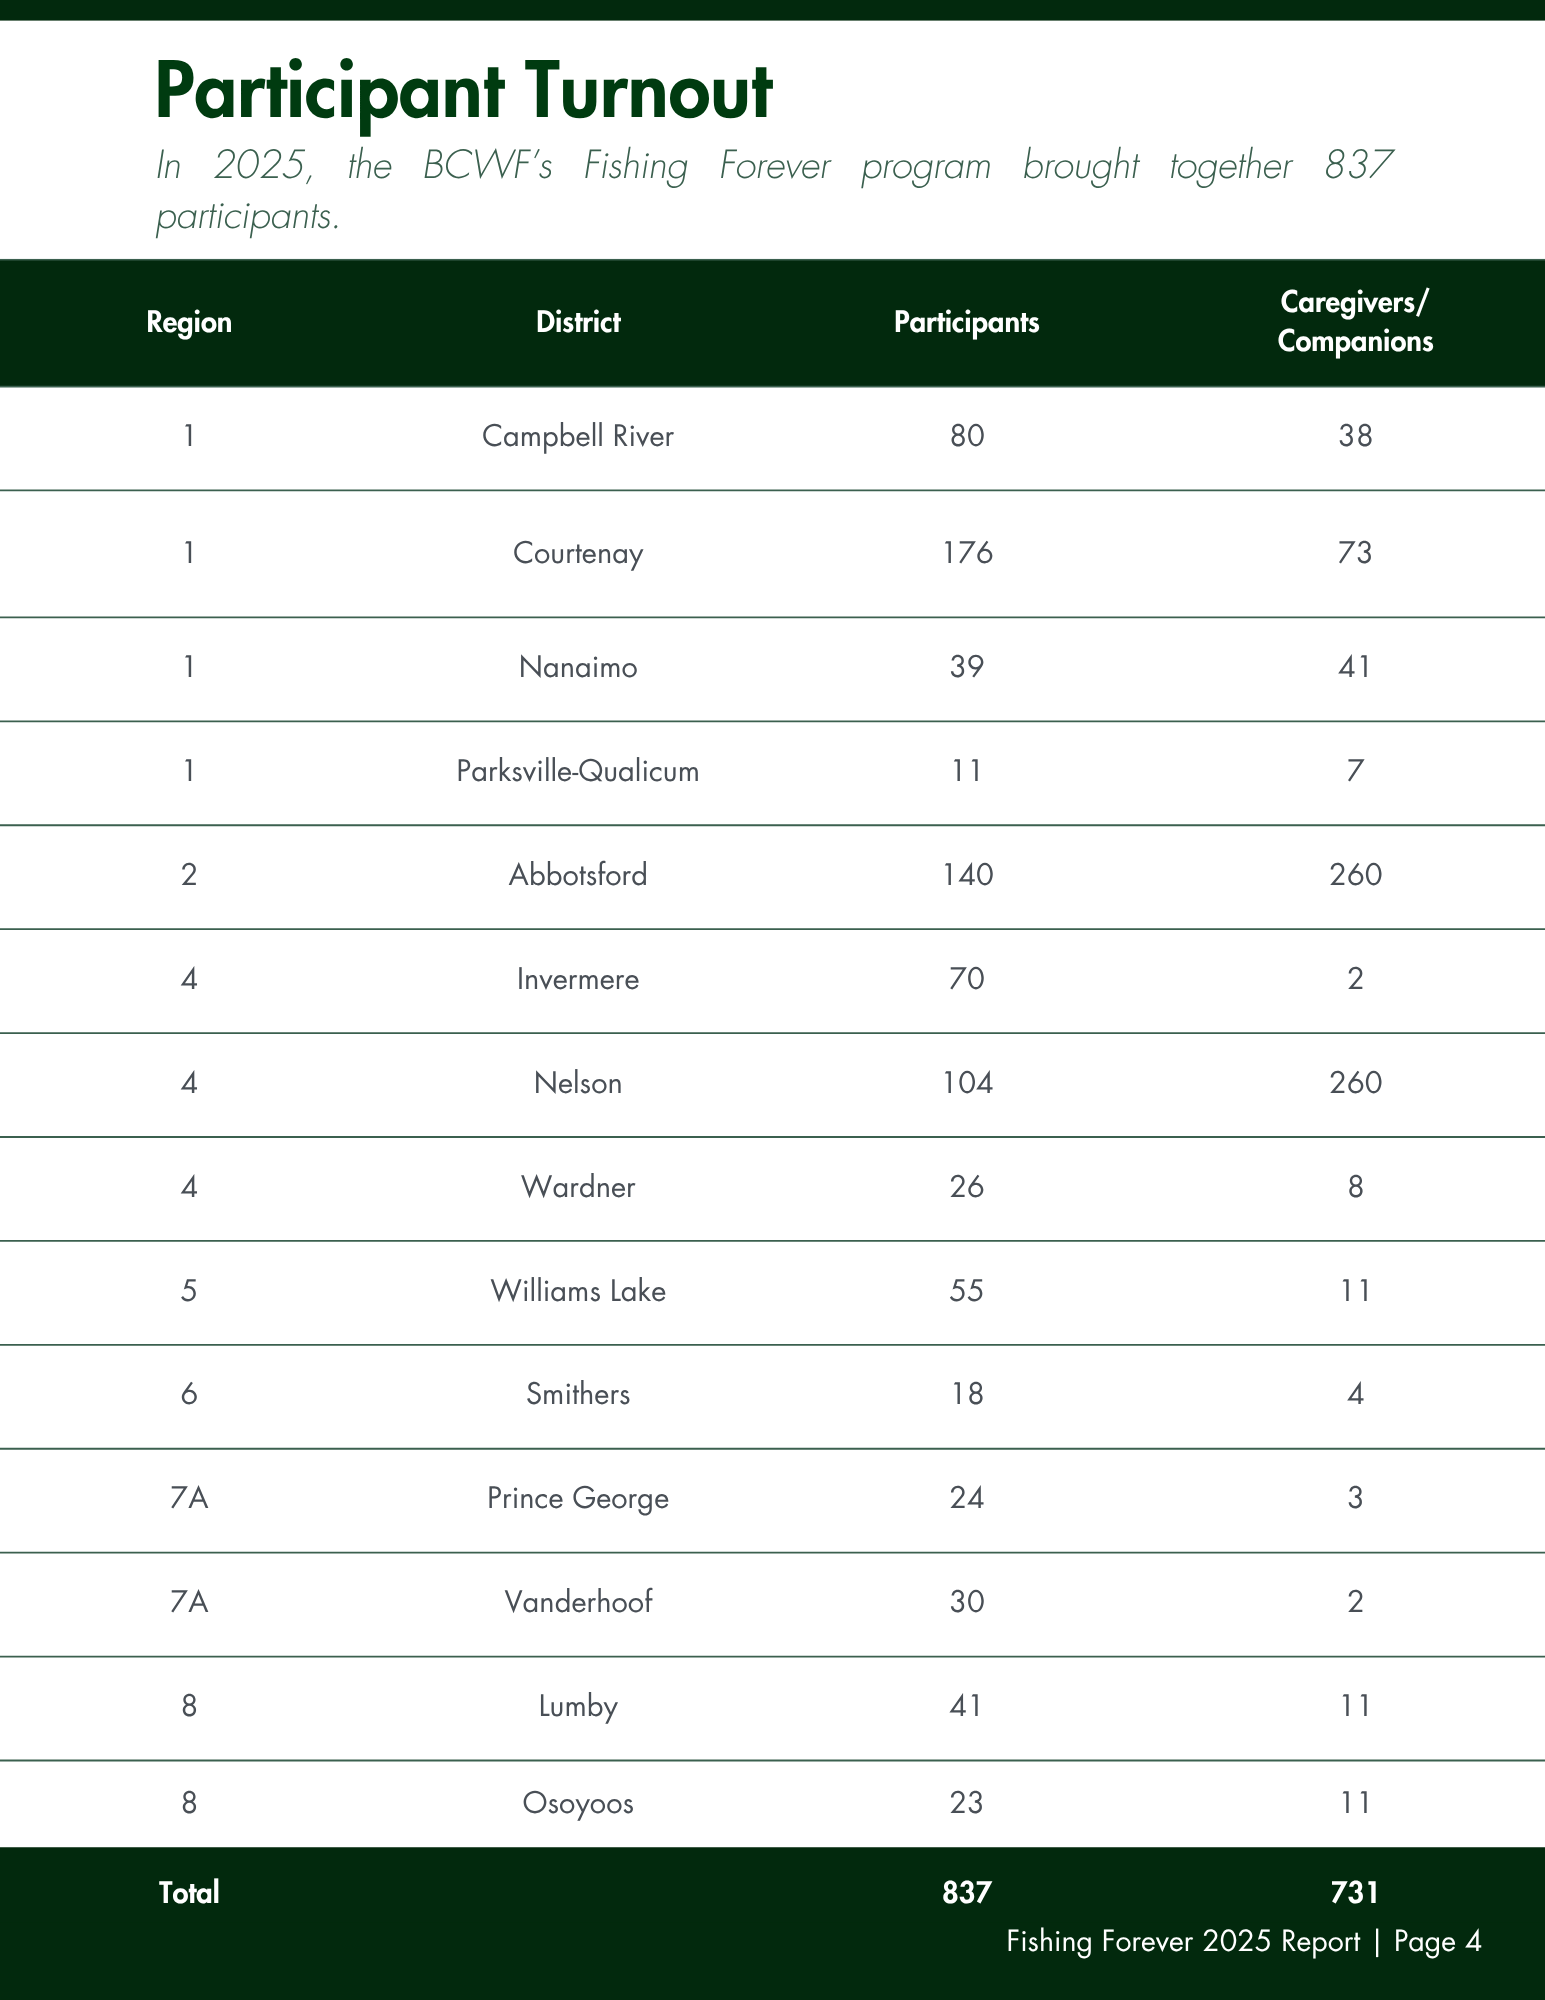1545x2000 pixels.
Task: Select the Abbotsford district cell
Action: tap(578, 875)
